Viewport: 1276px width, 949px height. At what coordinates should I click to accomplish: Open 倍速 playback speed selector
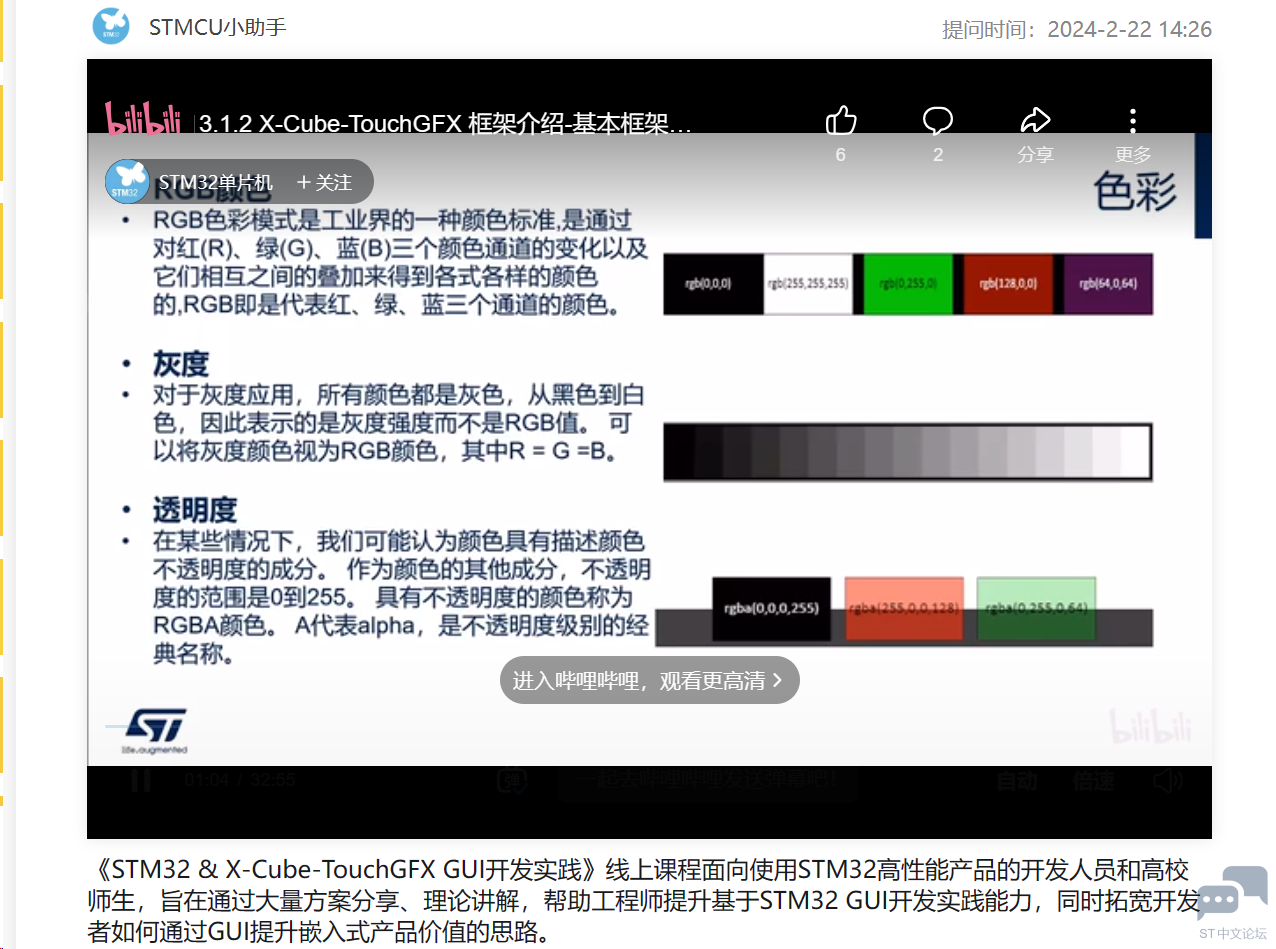pyautogui.click(x=1093, y=781)
